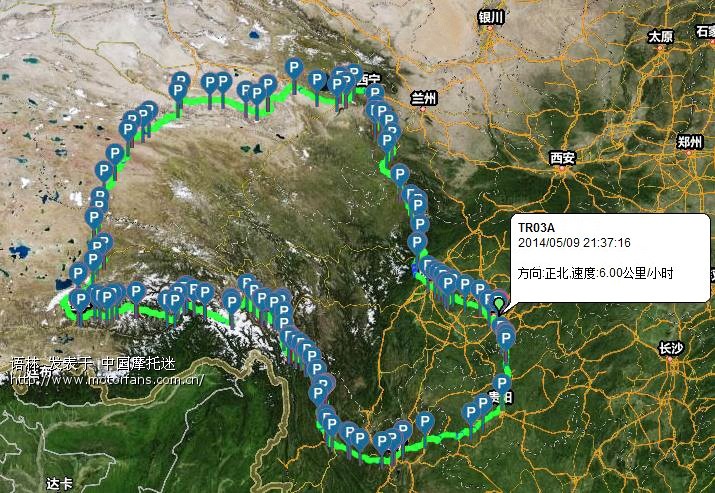Click the green marker under the TR03A popup

tap(499, 305)
